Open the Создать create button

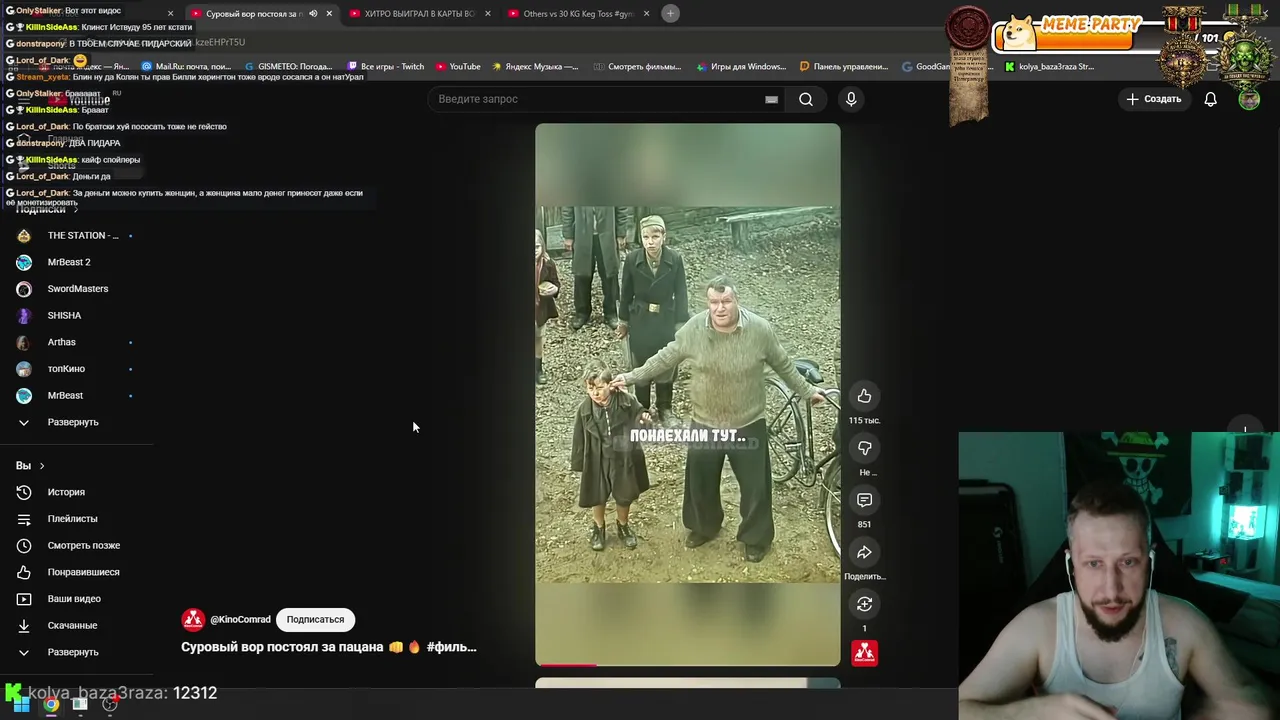pyautogui.click(x=1153, y=99)
